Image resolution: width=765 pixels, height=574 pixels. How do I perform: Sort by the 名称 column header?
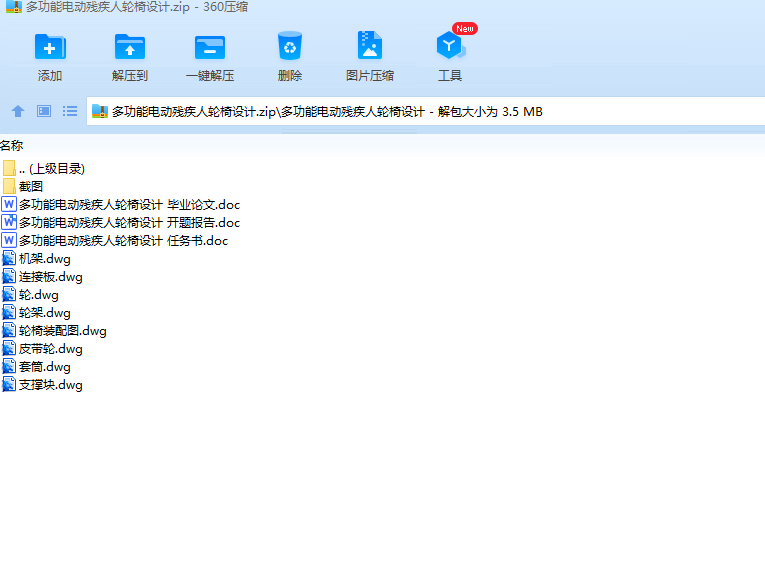click(12, 145)
